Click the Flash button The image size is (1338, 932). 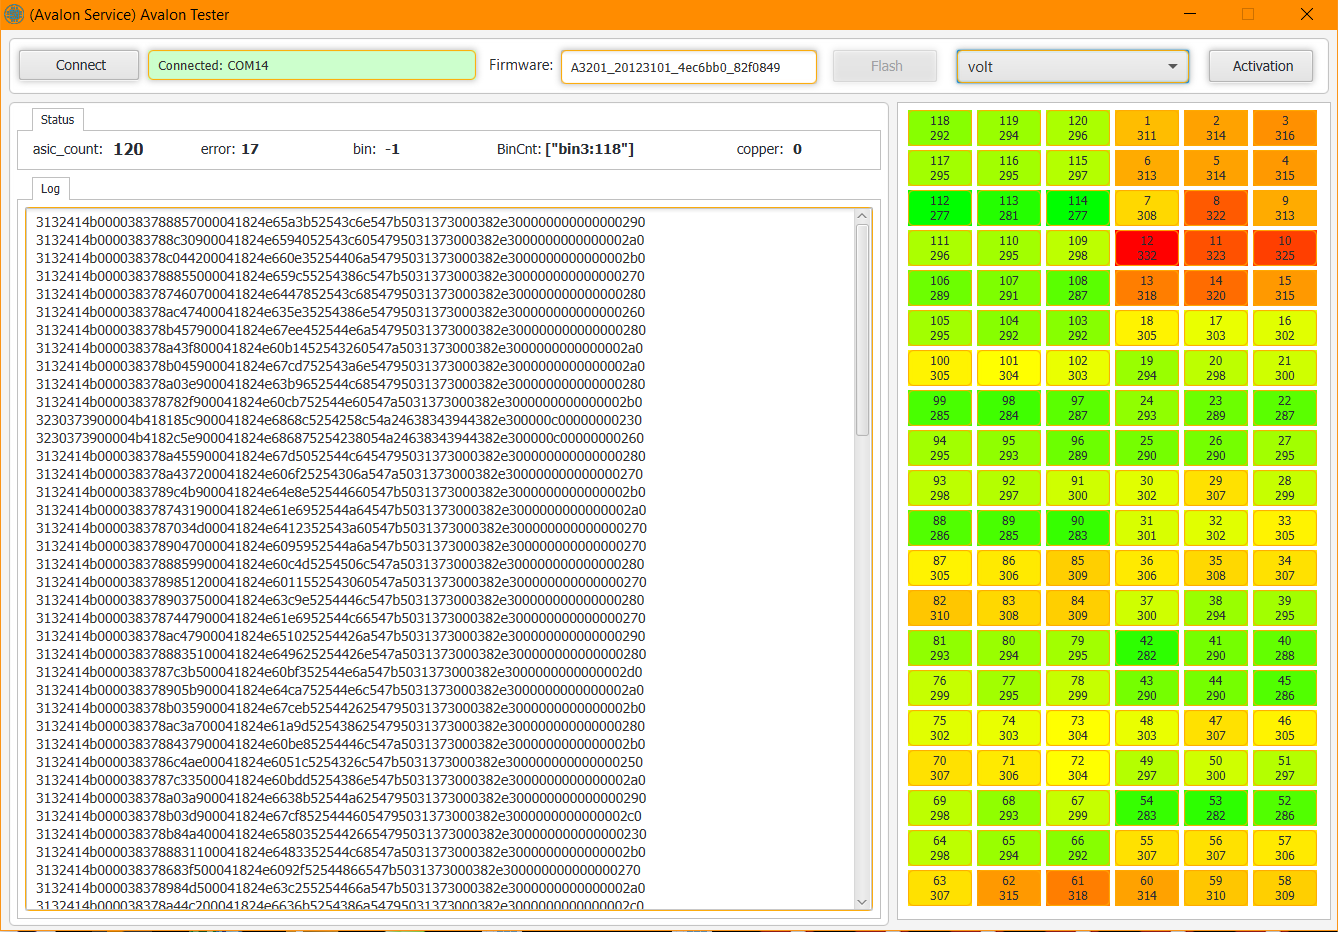pos(886,66)
